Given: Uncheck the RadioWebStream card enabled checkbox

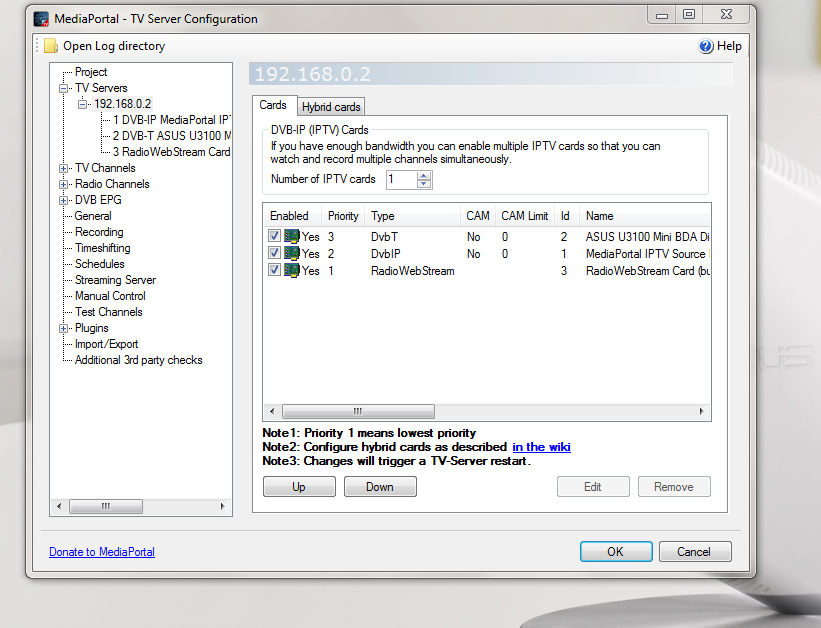Looking at the screenshot, I should (x=274, y=270).
